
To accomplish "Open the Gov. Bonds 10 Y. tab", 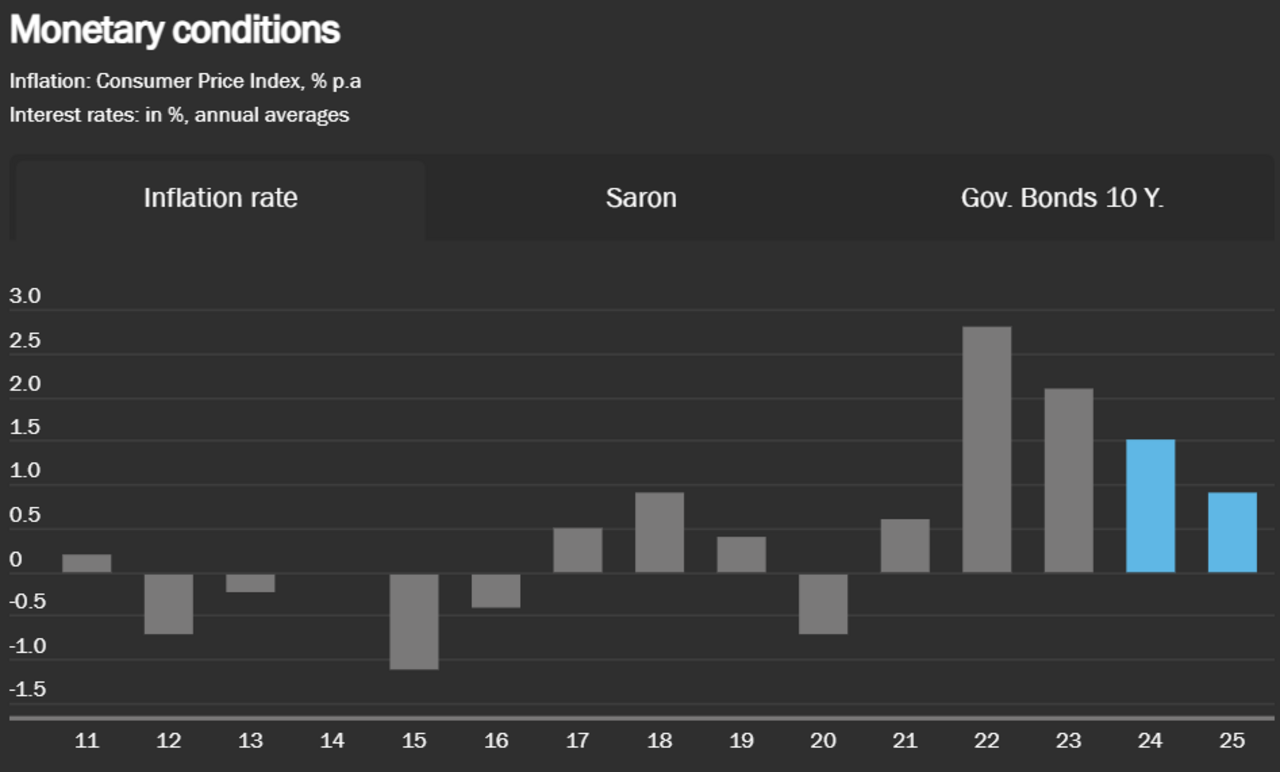I will point(1063,198).
